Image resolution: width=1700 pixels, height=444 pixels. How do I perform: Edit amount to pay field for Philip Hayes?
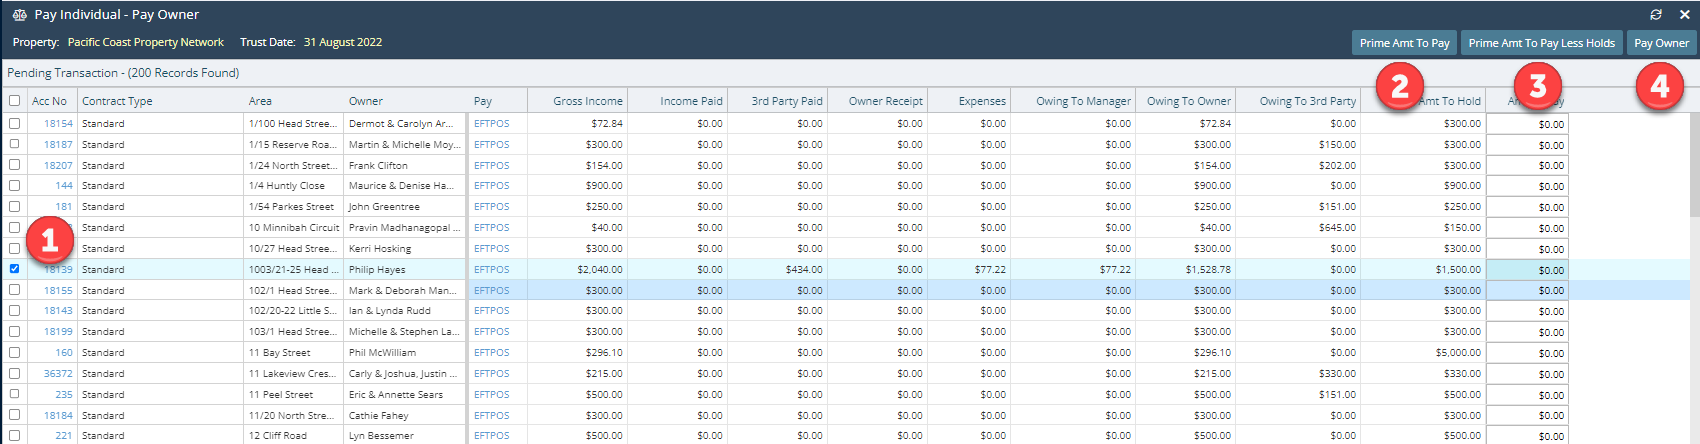1527,270
